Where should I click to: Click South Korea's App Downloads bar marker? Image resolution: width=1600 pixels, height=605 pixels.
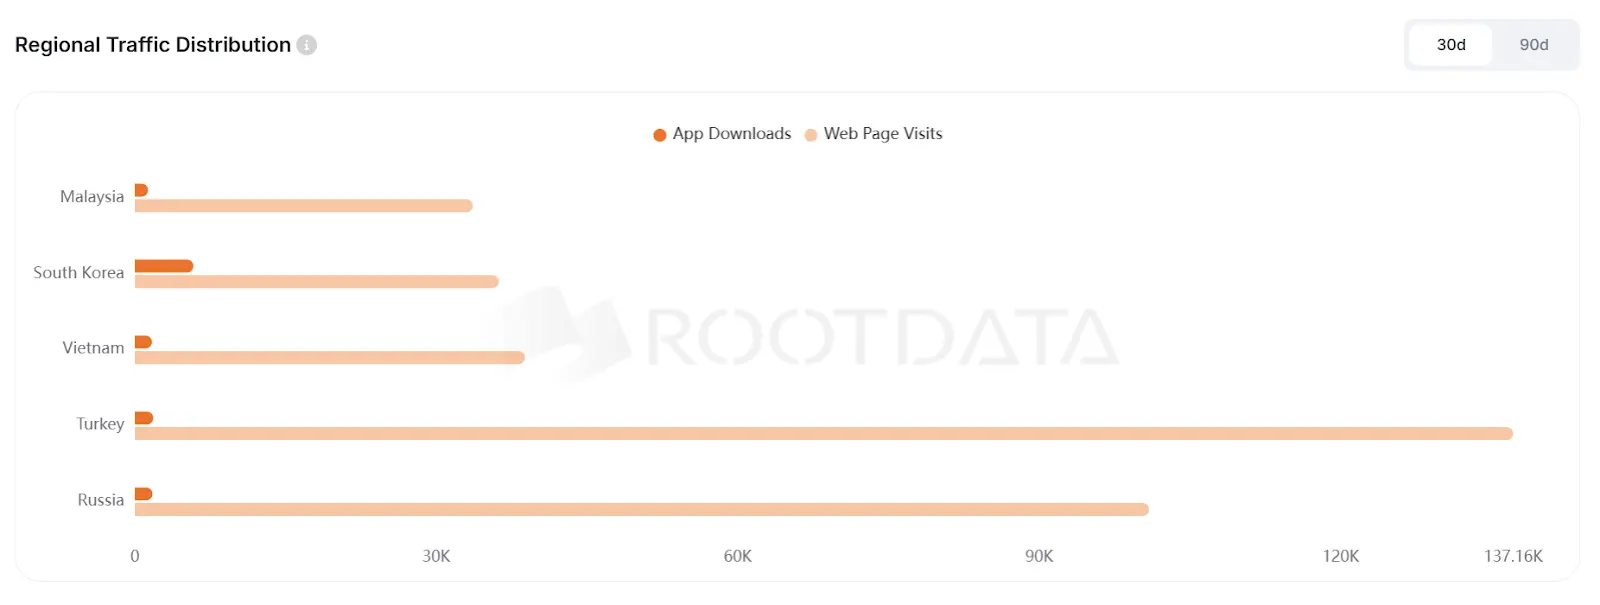163,265
